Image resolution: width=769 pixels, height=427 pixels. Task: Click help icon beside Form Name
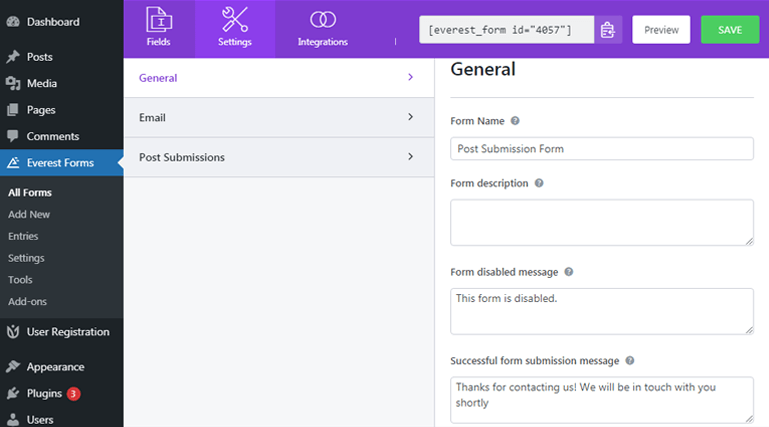click(x=515, y=121)
